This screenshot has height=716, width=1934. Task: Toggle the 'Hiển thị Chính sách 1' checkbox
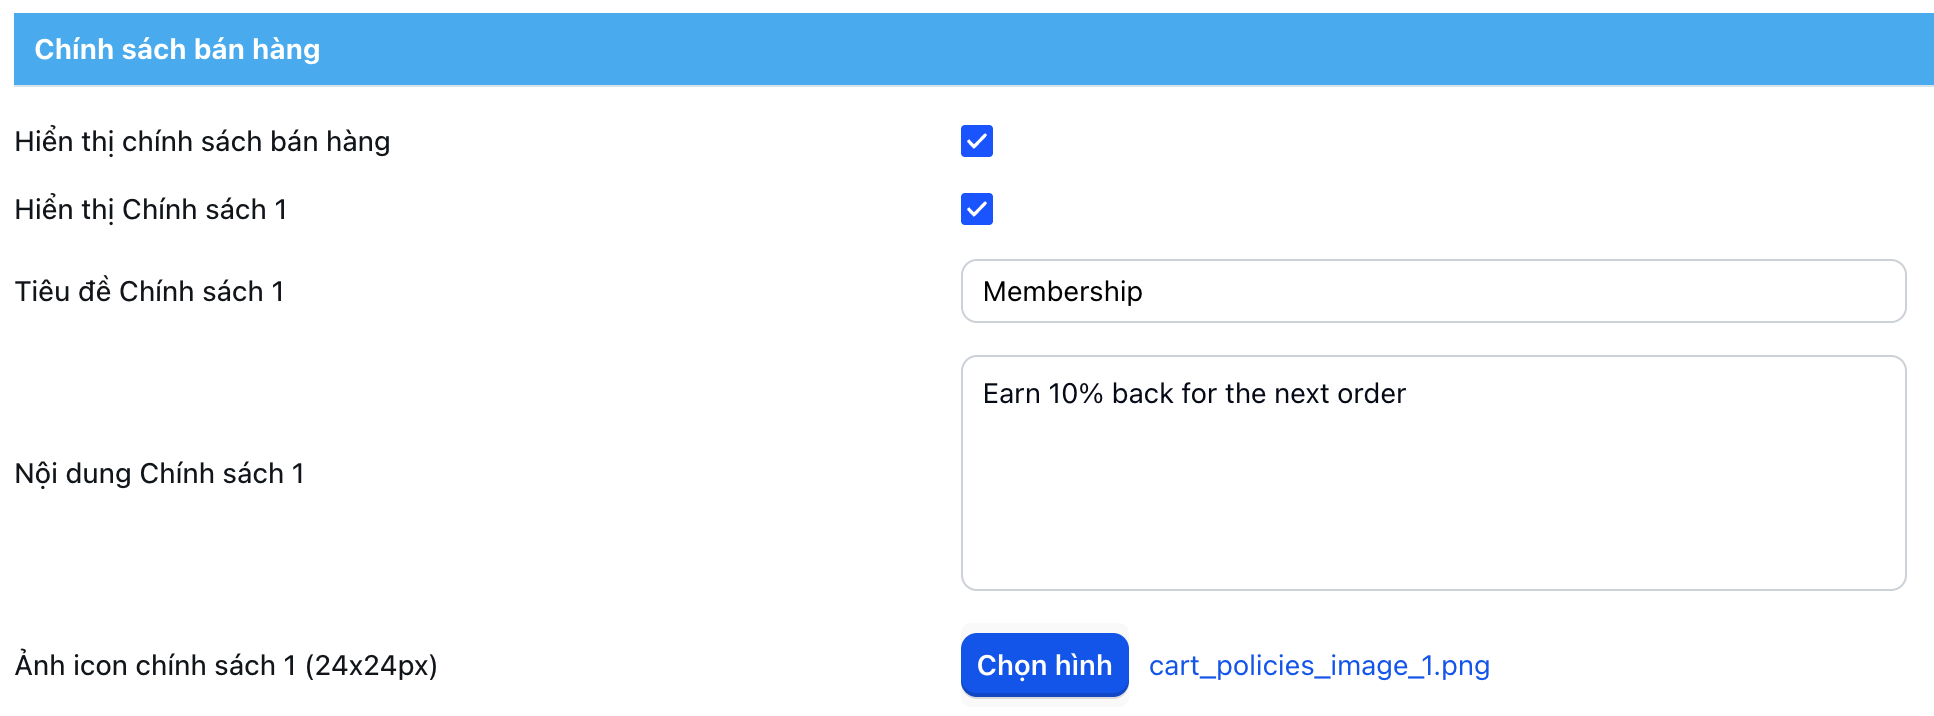(976, 209)
